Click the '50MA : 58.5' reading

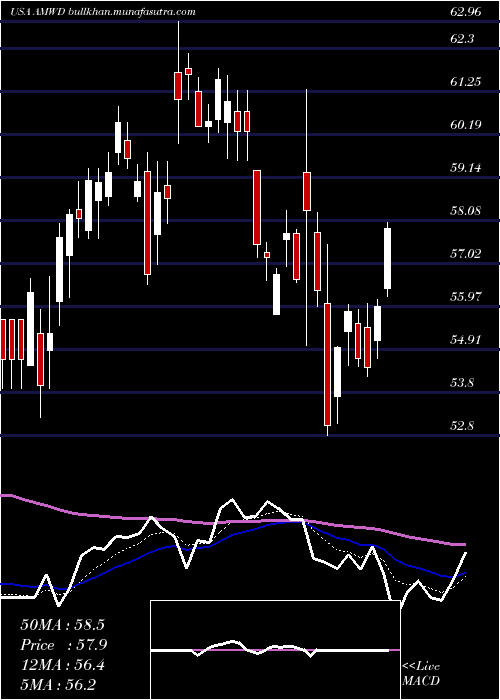pyautogui.click(x=62, y=625)
